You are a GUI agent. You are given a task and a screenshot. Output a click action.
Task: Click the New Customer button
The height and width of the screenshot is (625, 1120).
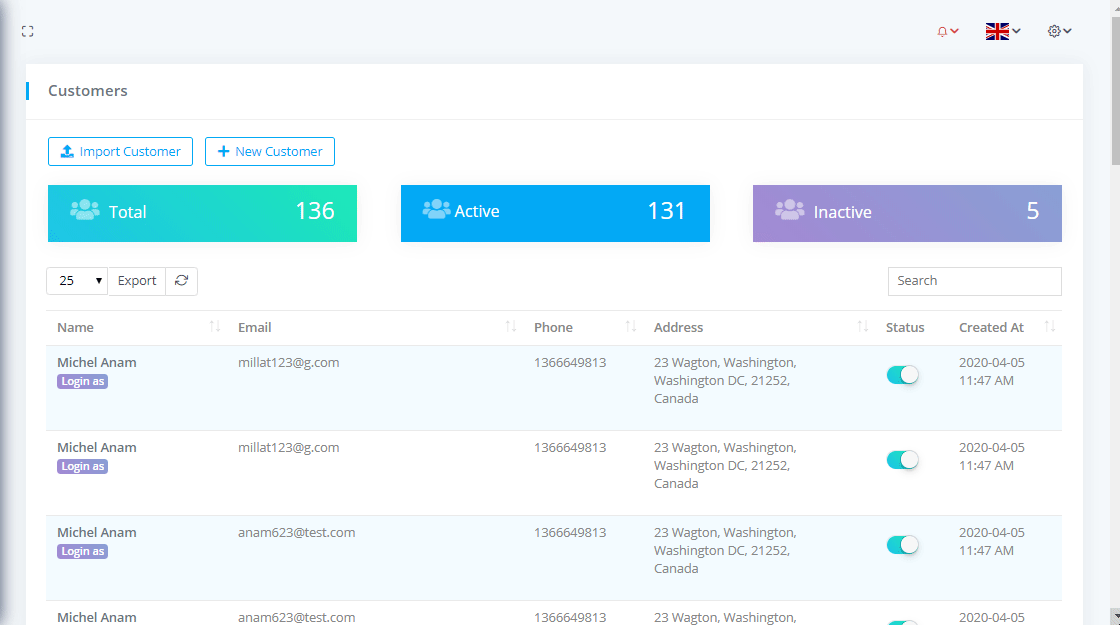(x=270, y=152)
